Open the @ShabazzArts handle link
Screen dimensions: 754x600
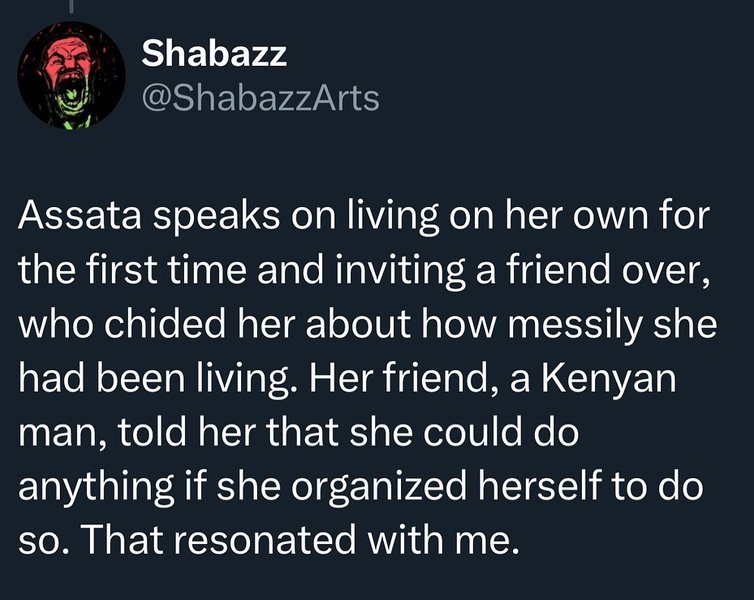coord(260,98)
